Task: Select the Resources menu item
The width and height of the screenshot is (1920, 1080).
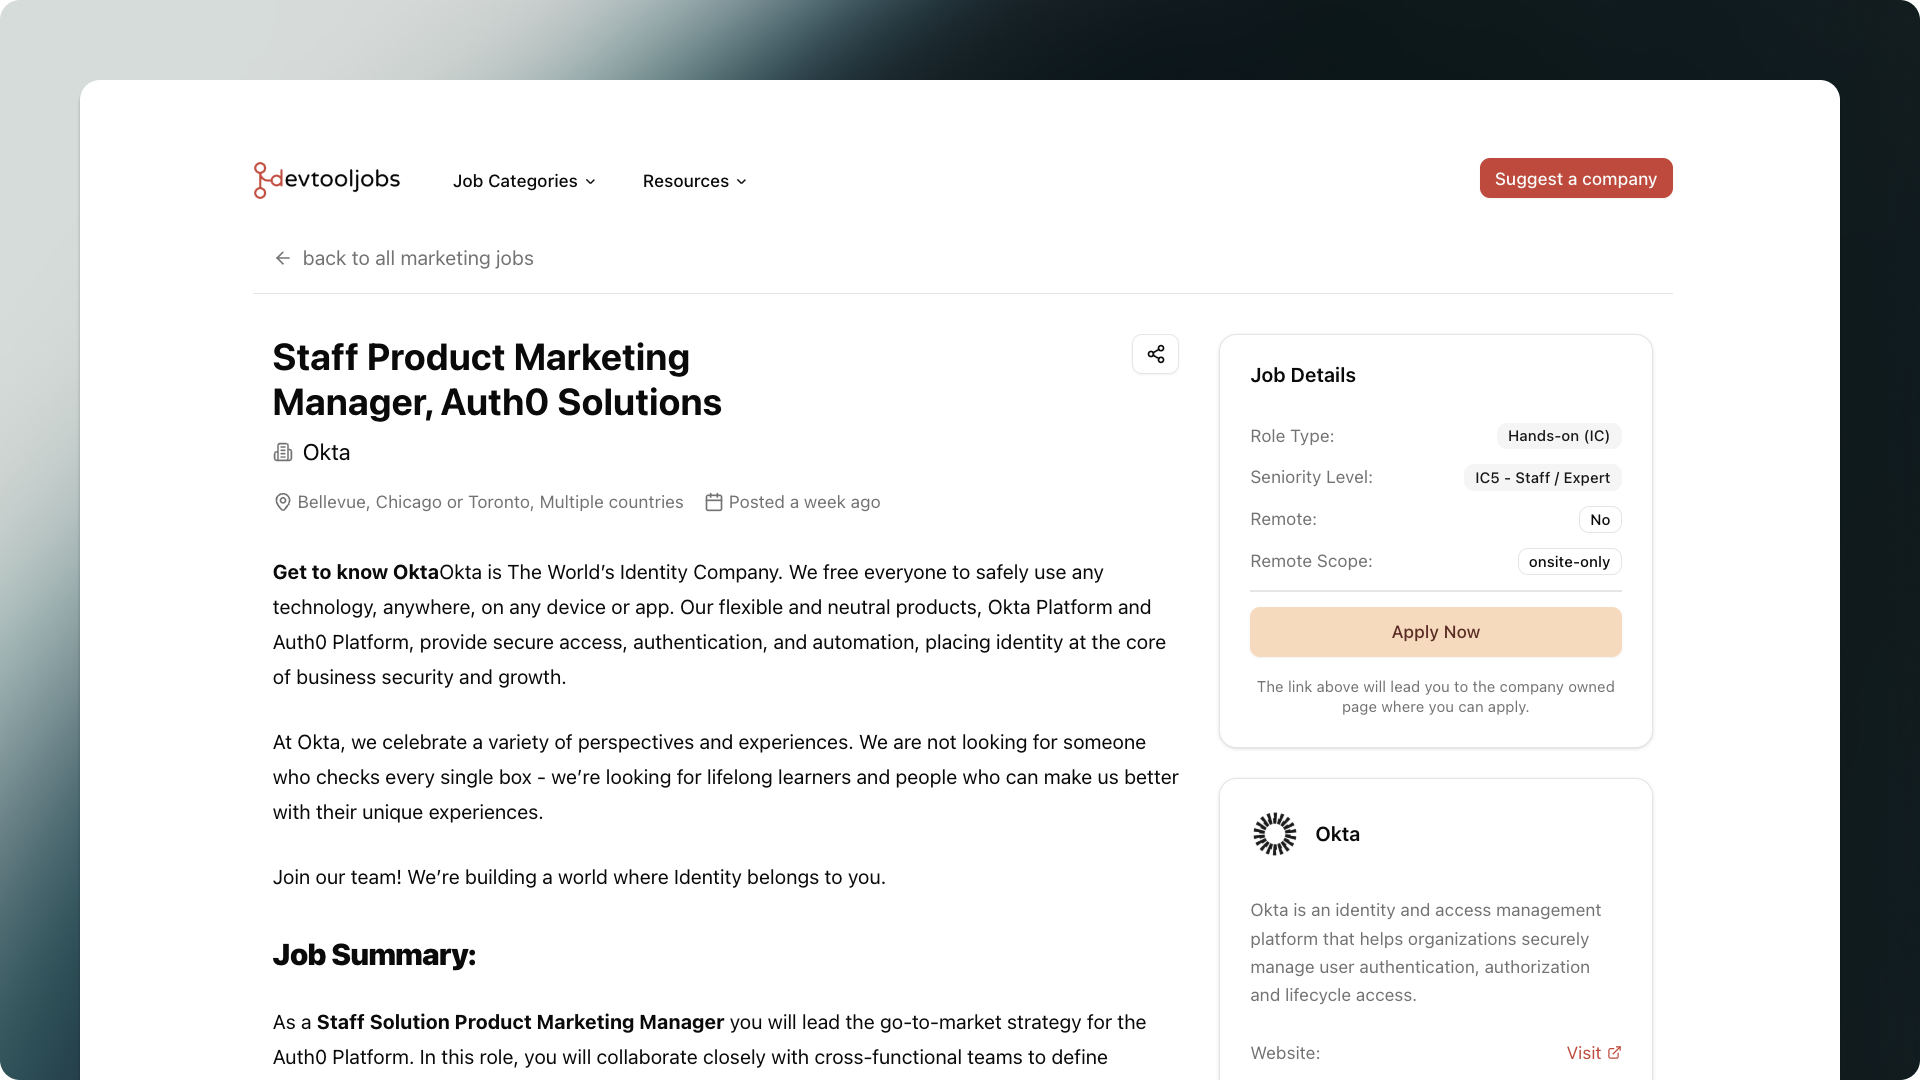Action: coord(685,181)
